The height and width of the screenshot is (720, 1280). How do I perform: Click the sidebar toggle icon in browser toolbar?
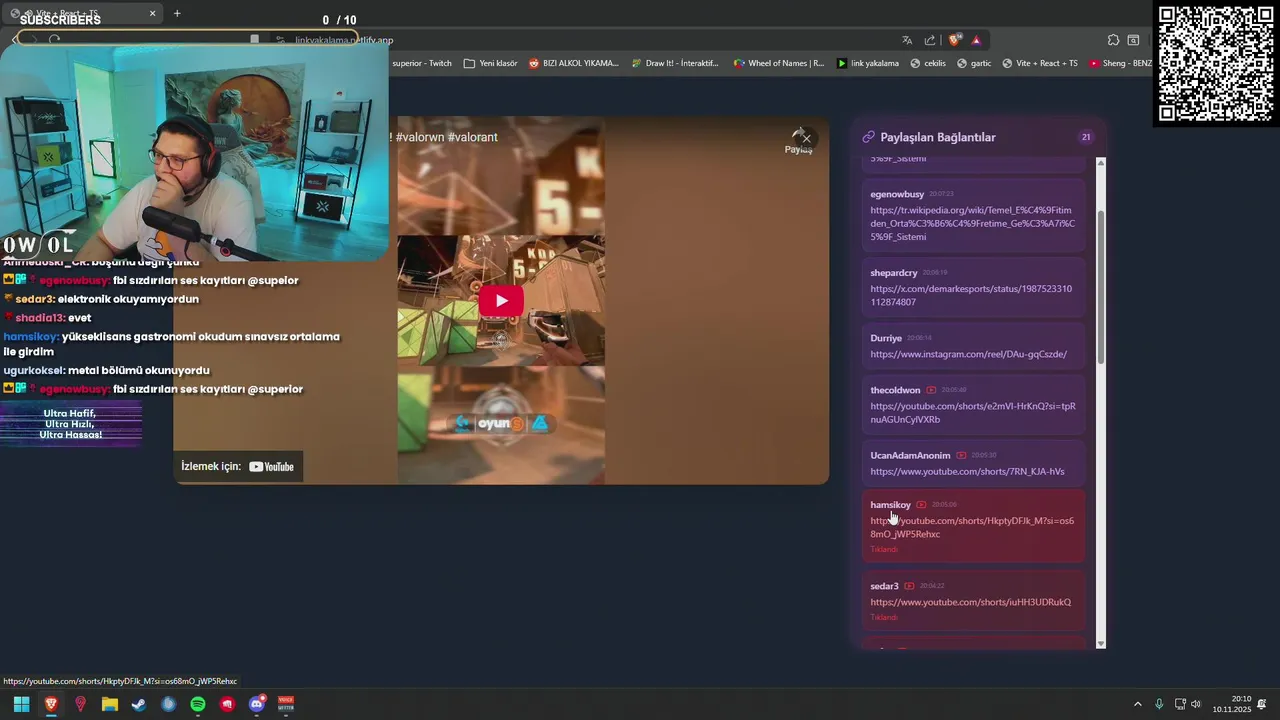pyautogui.click(x=1133, y=40)
